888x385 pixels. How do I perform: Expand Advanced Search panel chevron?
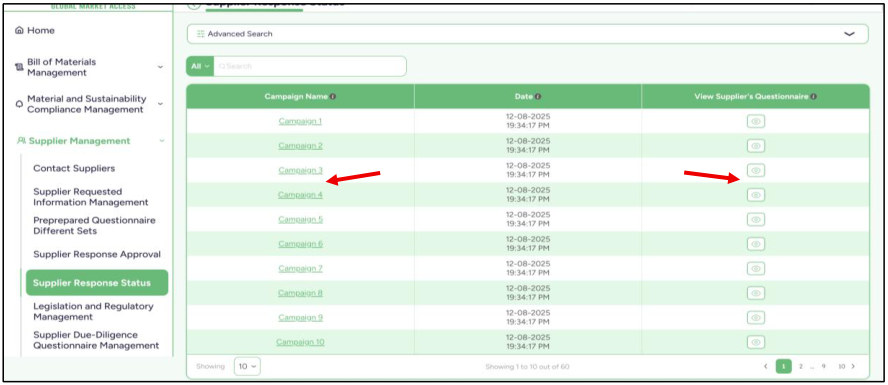(849, 34)
